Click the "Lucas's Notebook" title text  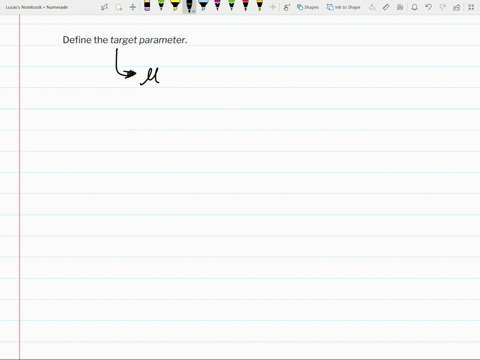pos(24,7)
